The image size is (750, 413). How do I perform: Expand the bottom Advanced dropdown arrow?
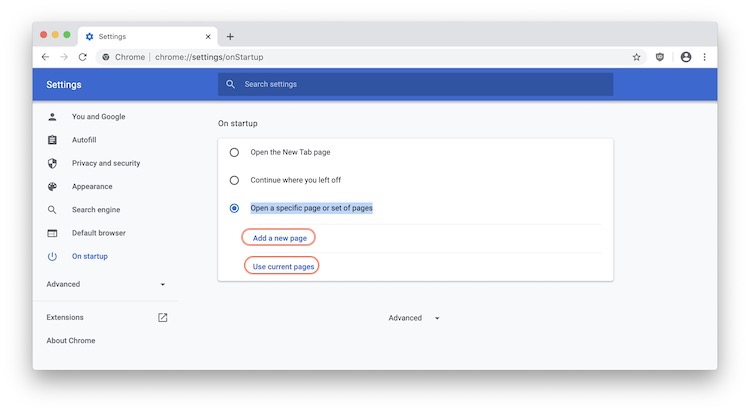tap(437, 318)
